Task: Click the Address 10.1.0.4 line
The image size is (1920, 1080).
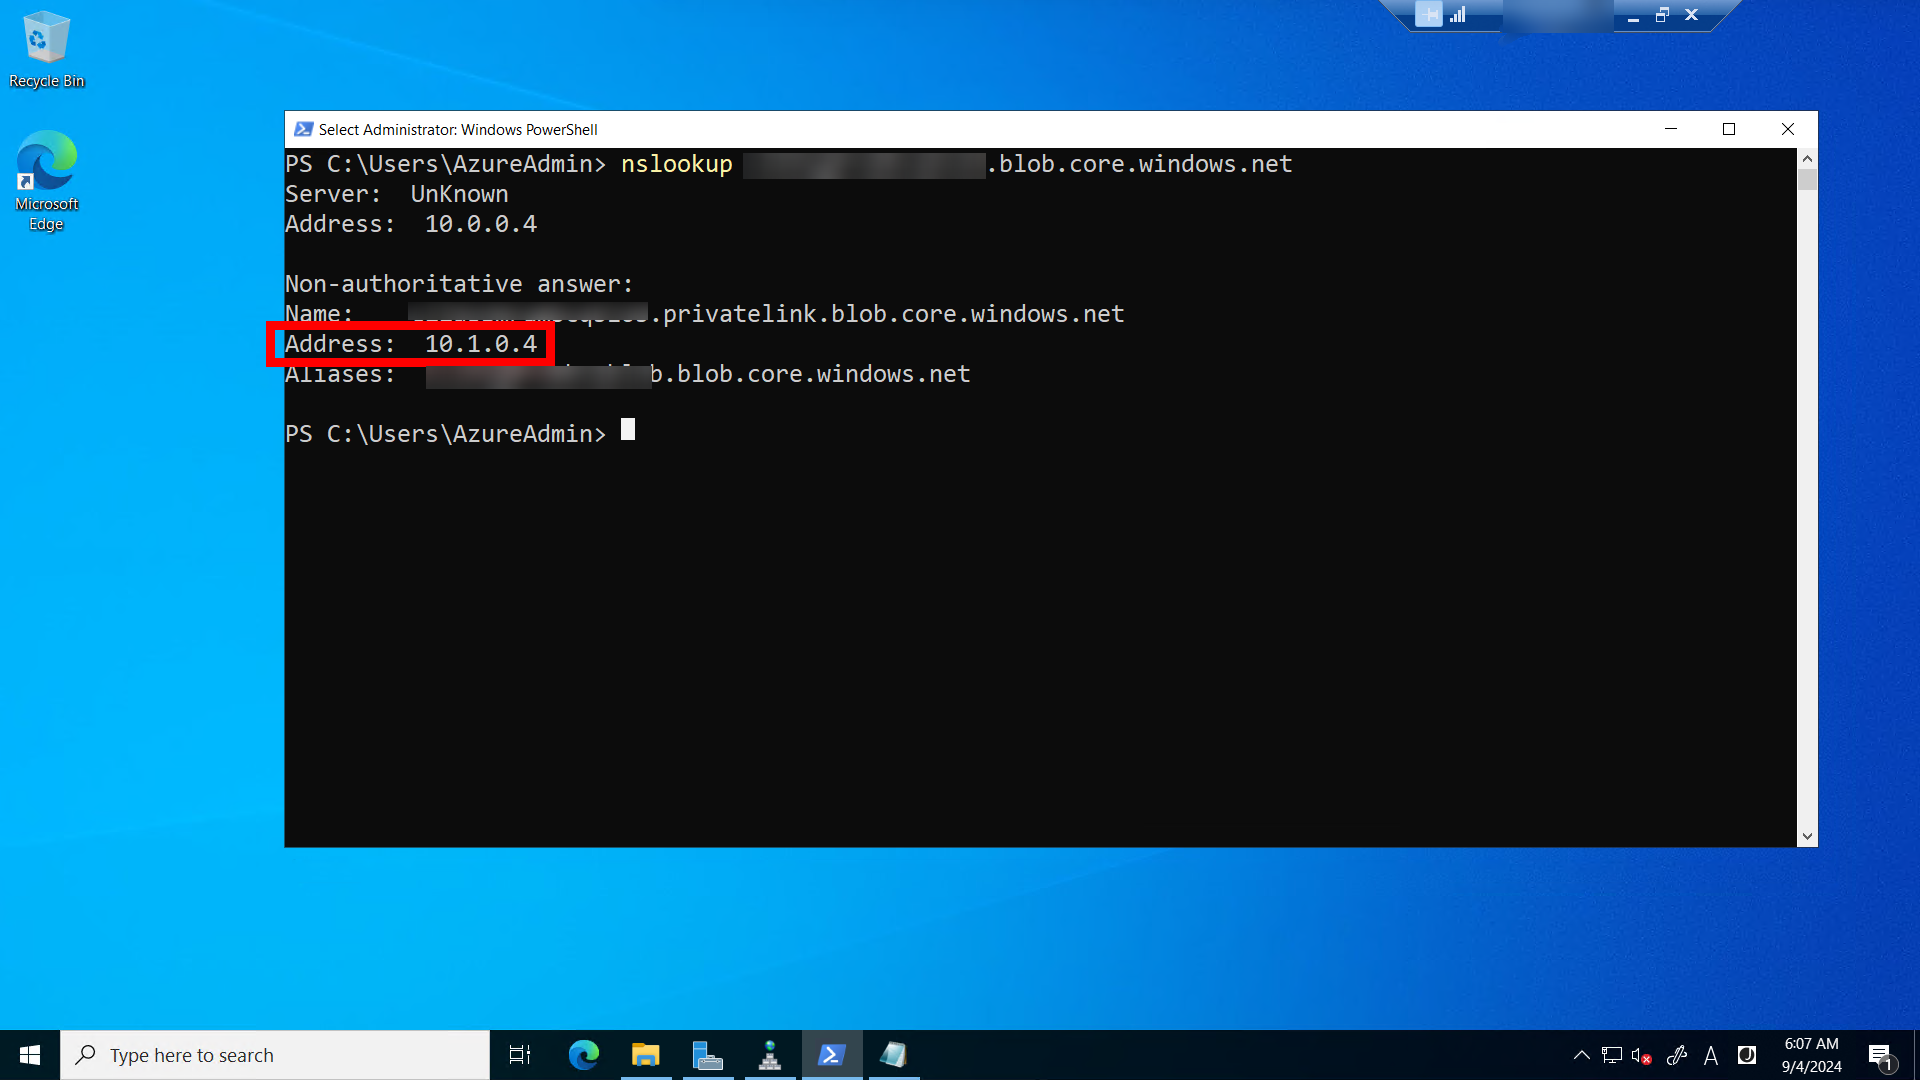Action: tap(411, 344)
